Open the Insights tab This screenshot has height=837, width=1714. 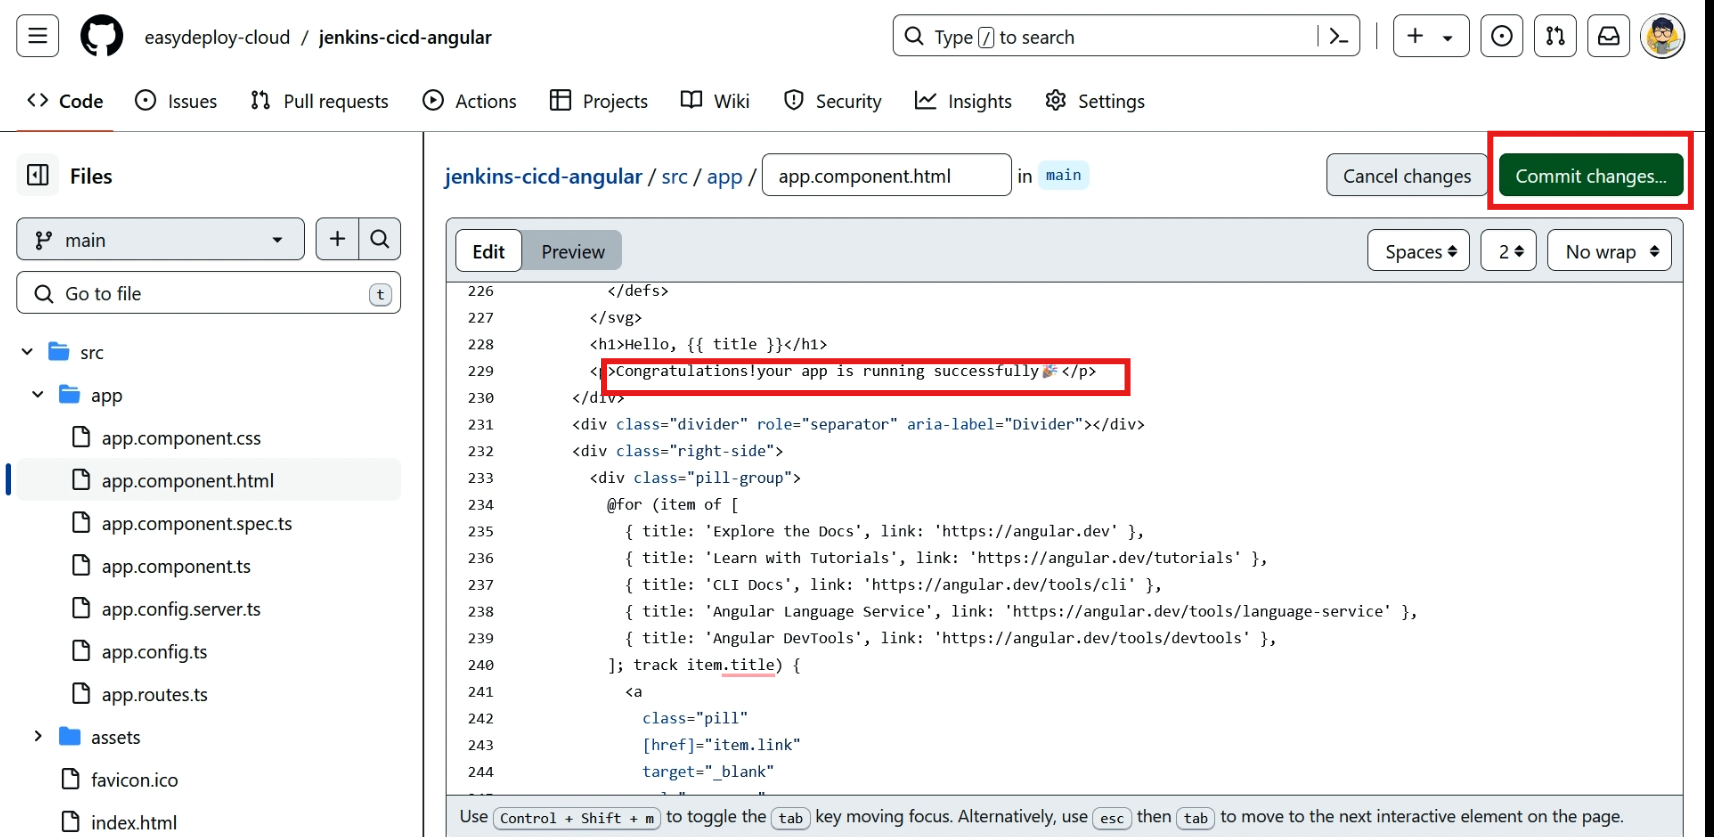point(964,101)
